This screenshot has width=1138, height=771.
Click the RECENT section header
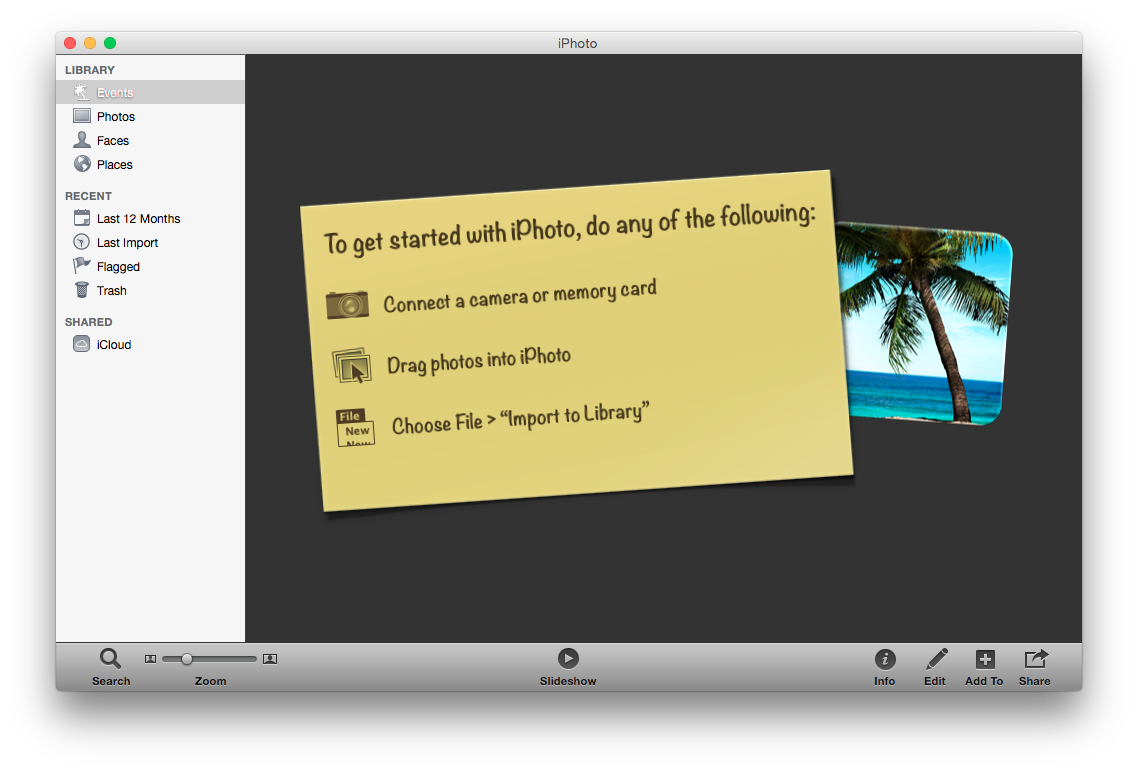pyautogui.click(x=88, y=196)
